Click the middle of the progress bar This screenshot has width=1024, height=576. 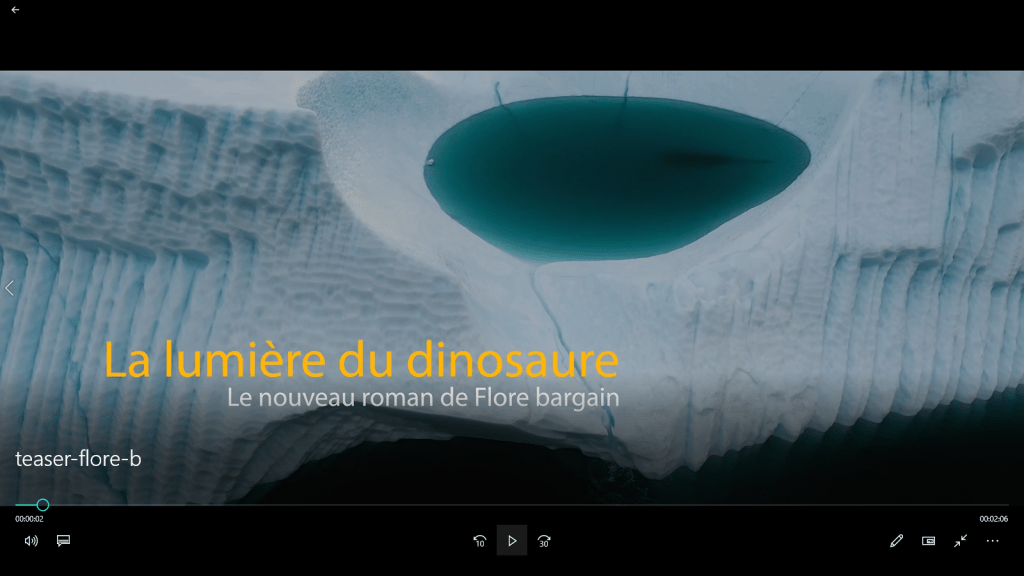pos(512,505)
